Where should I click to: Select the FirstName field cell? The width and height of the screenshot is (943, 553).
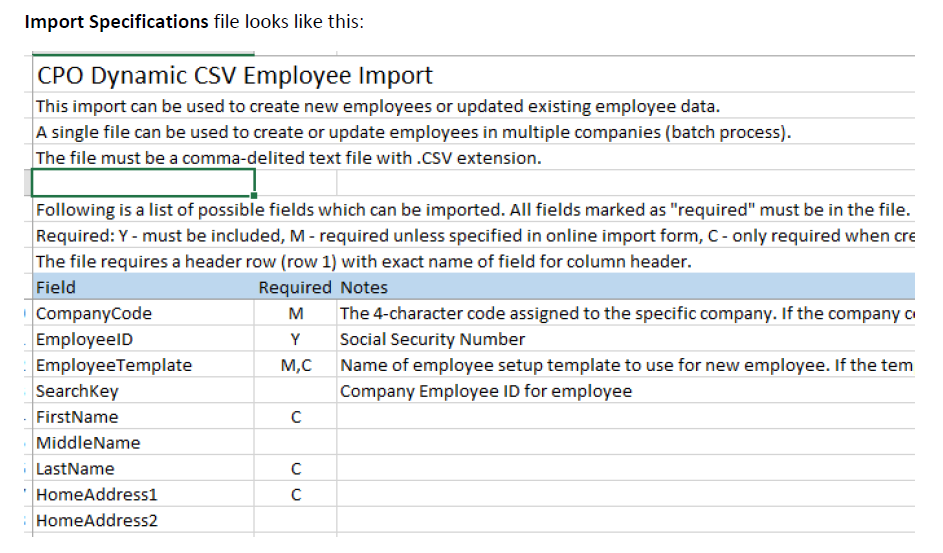pyautogui.click(x=143, y=417)
